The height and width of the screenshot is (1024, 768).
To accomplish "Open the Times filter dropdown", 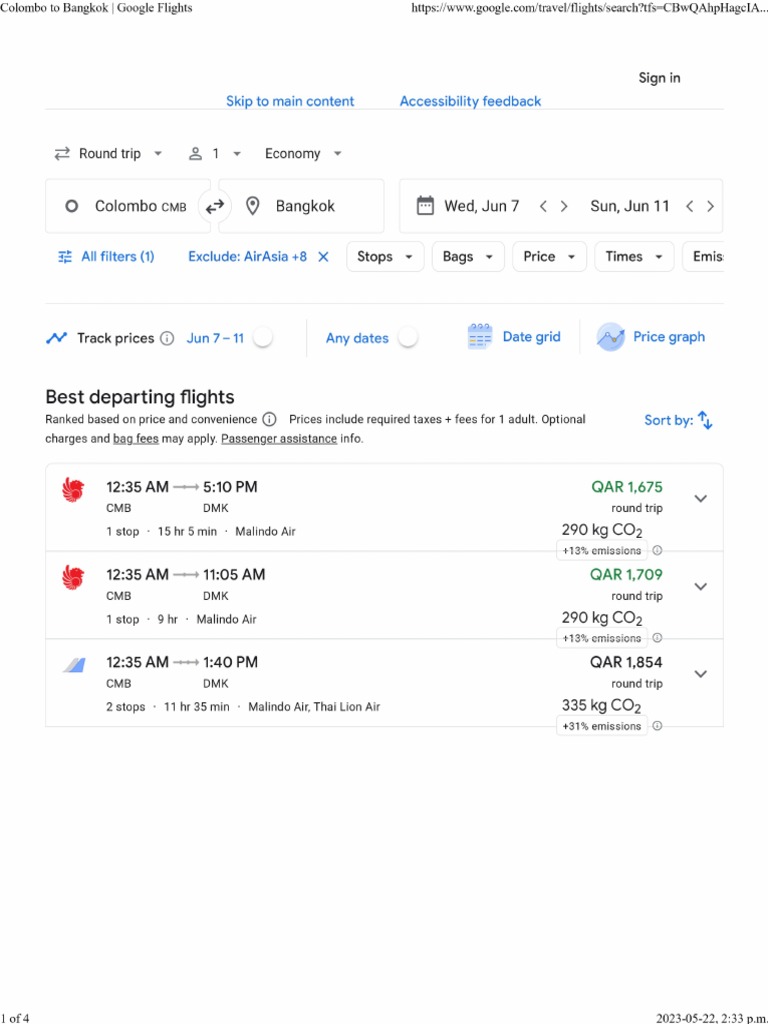I will (x=635, y=257).
